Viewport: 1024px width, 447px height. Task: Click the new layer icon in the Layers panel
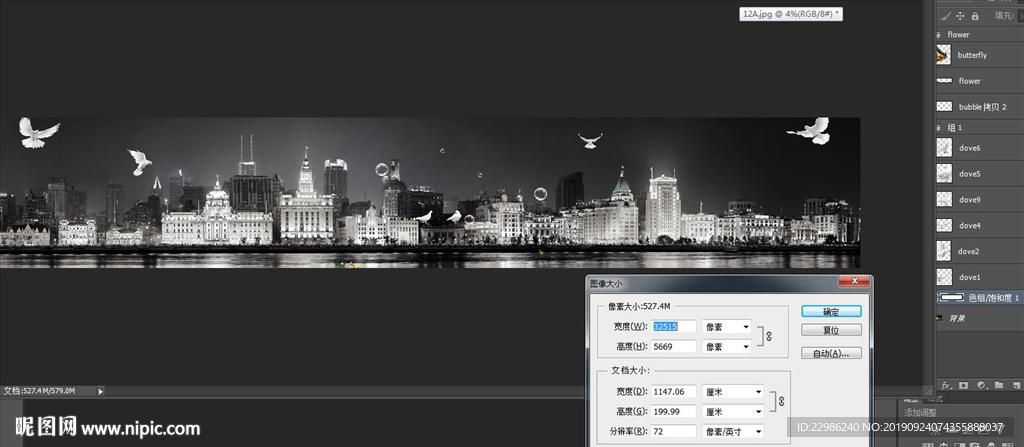1016,386
